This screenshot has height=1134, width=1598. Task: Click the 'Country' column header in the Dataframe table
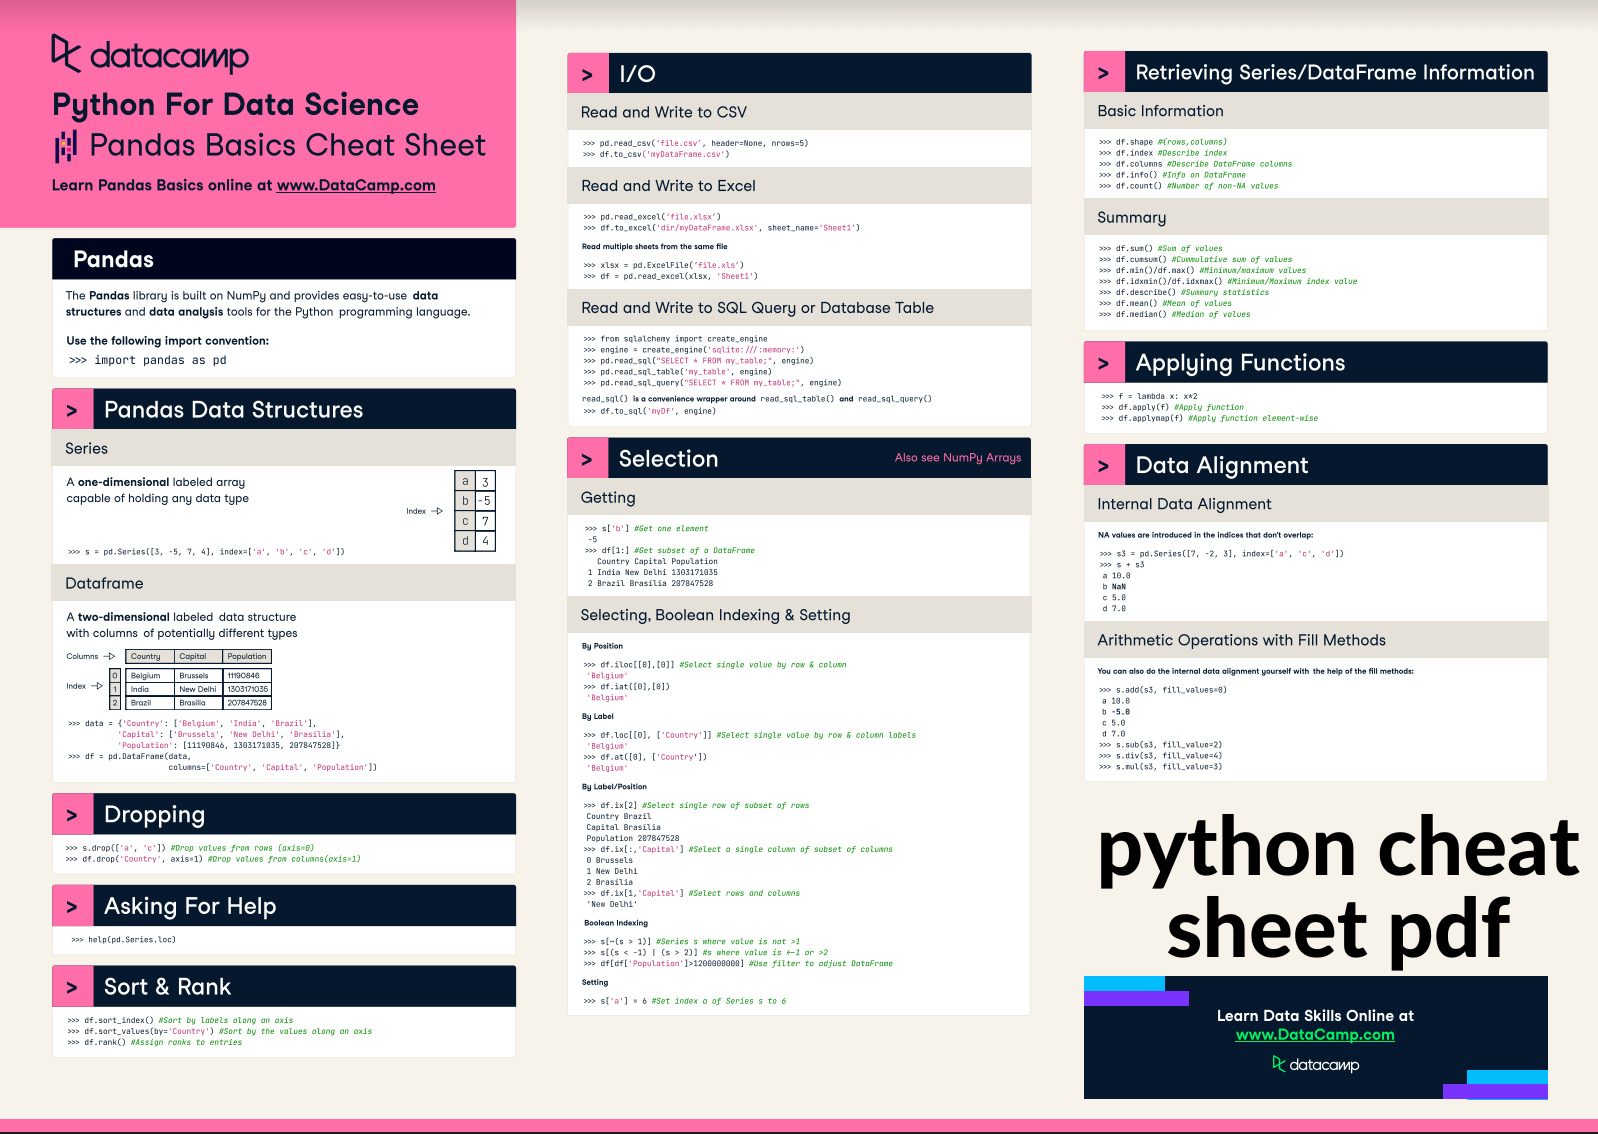pos(149,656)
